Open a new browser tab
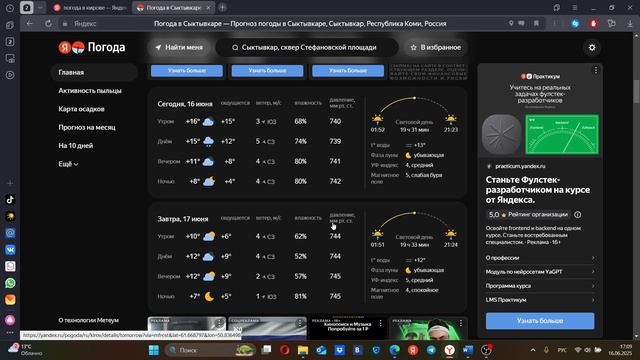This screenshot has height=360, width=640. (222, 8)
